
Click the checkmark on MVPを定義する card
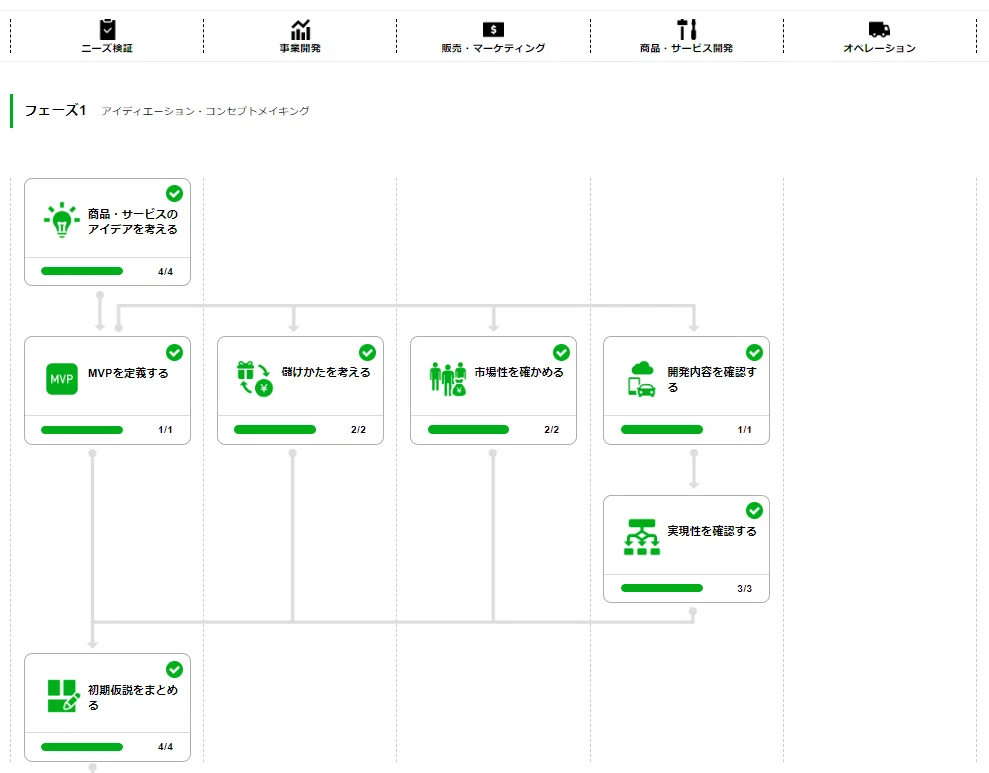(175, 352)
